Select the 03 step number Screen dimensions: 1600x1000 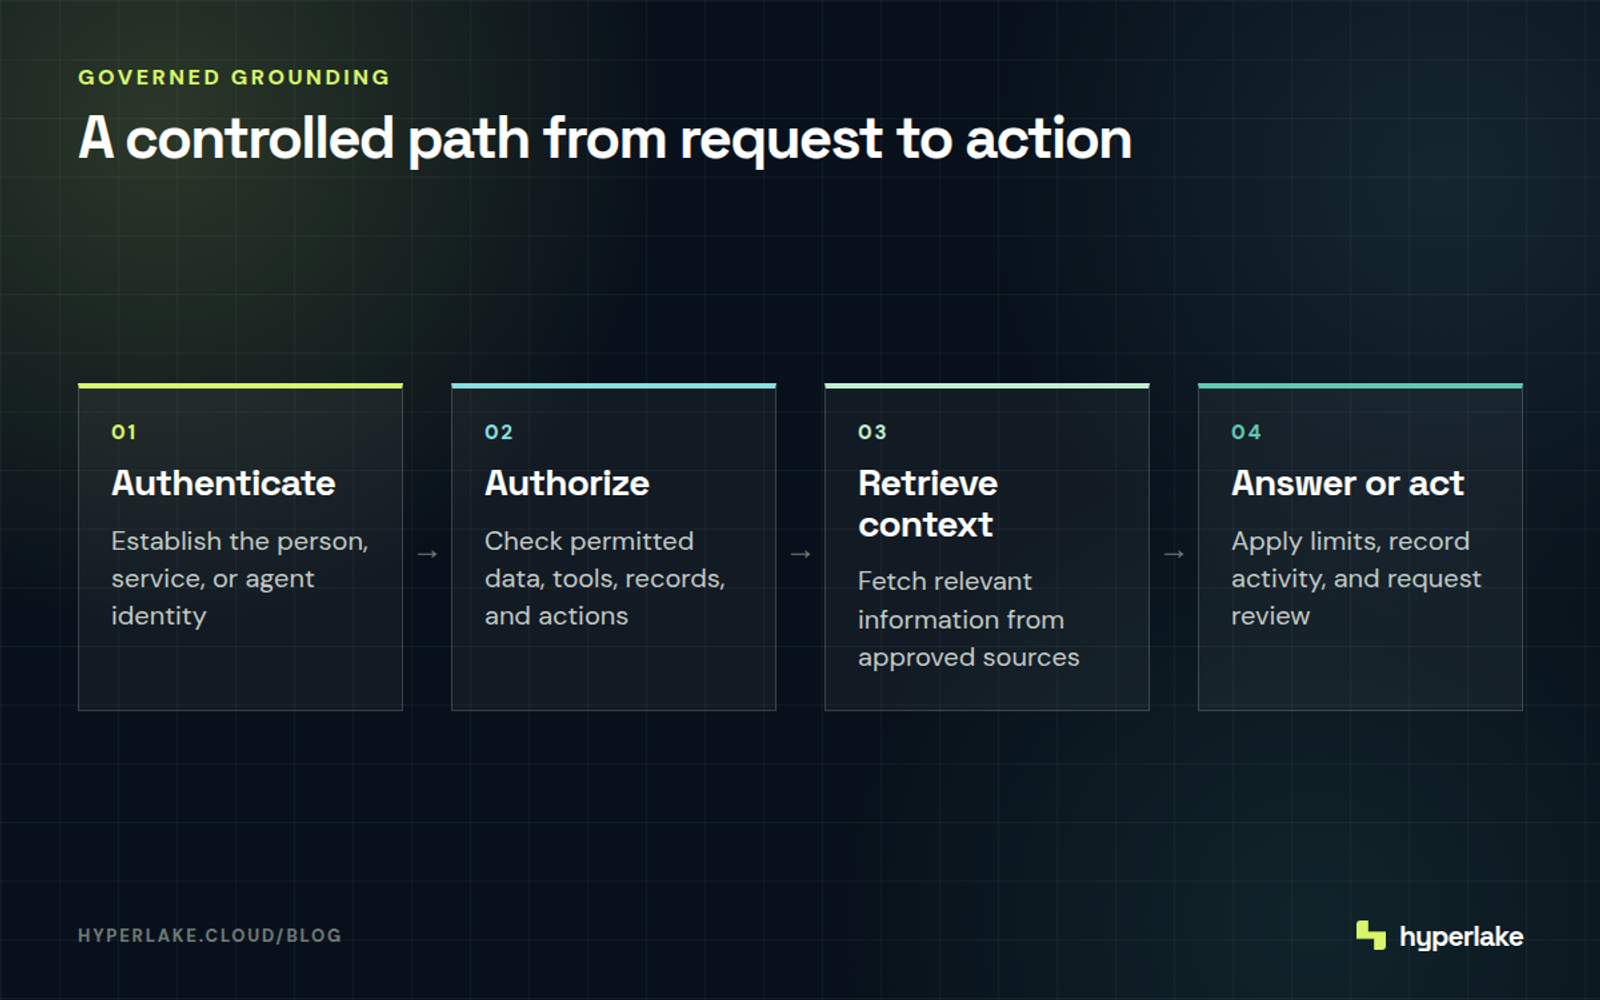(x=872, y=432)
